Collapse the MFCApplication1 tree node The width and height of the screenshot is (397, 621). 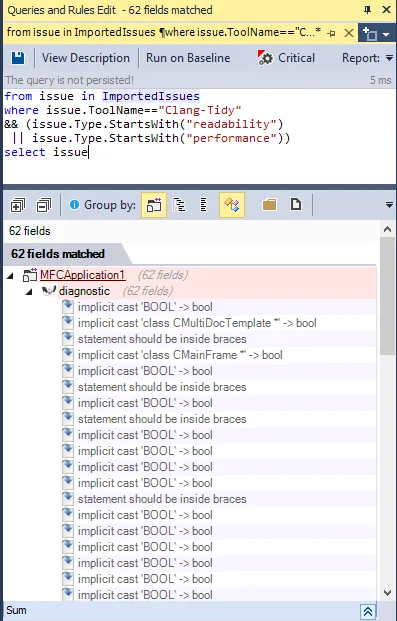[11, 275]
